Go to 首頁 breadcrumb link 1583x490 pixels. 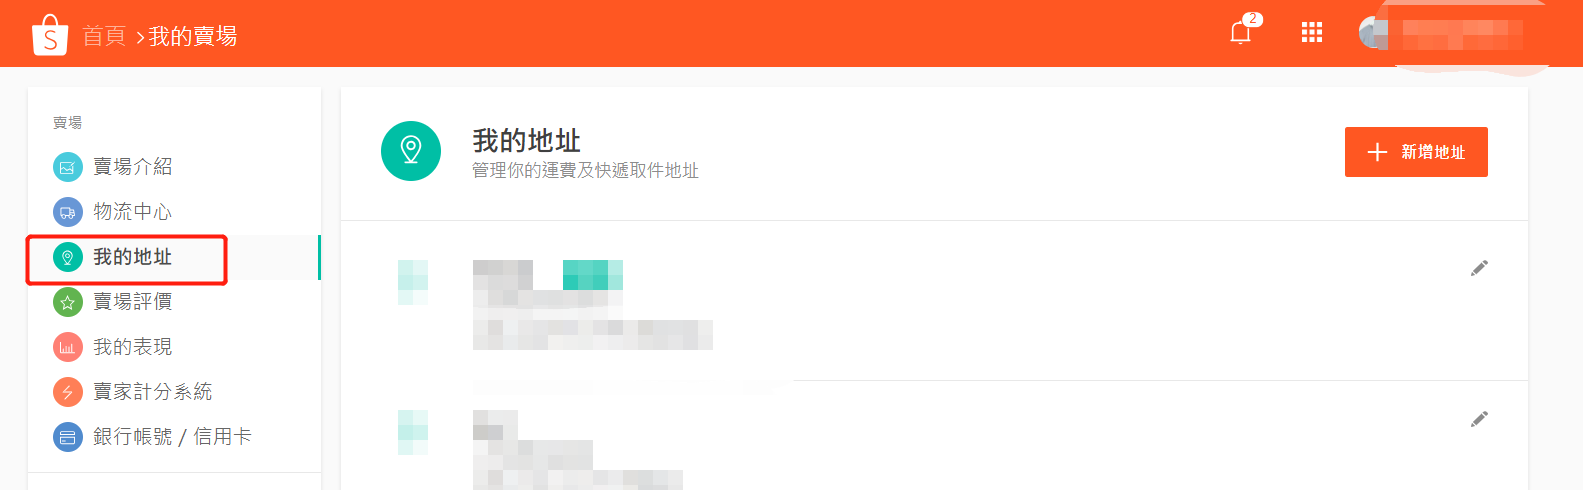[x=104, y=36]
